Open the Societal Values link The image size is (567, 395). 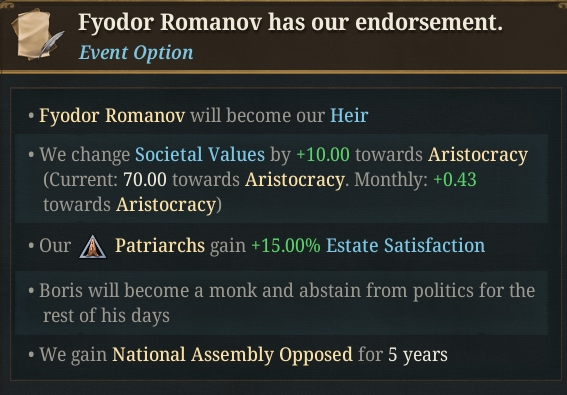(x=200, y=154)
